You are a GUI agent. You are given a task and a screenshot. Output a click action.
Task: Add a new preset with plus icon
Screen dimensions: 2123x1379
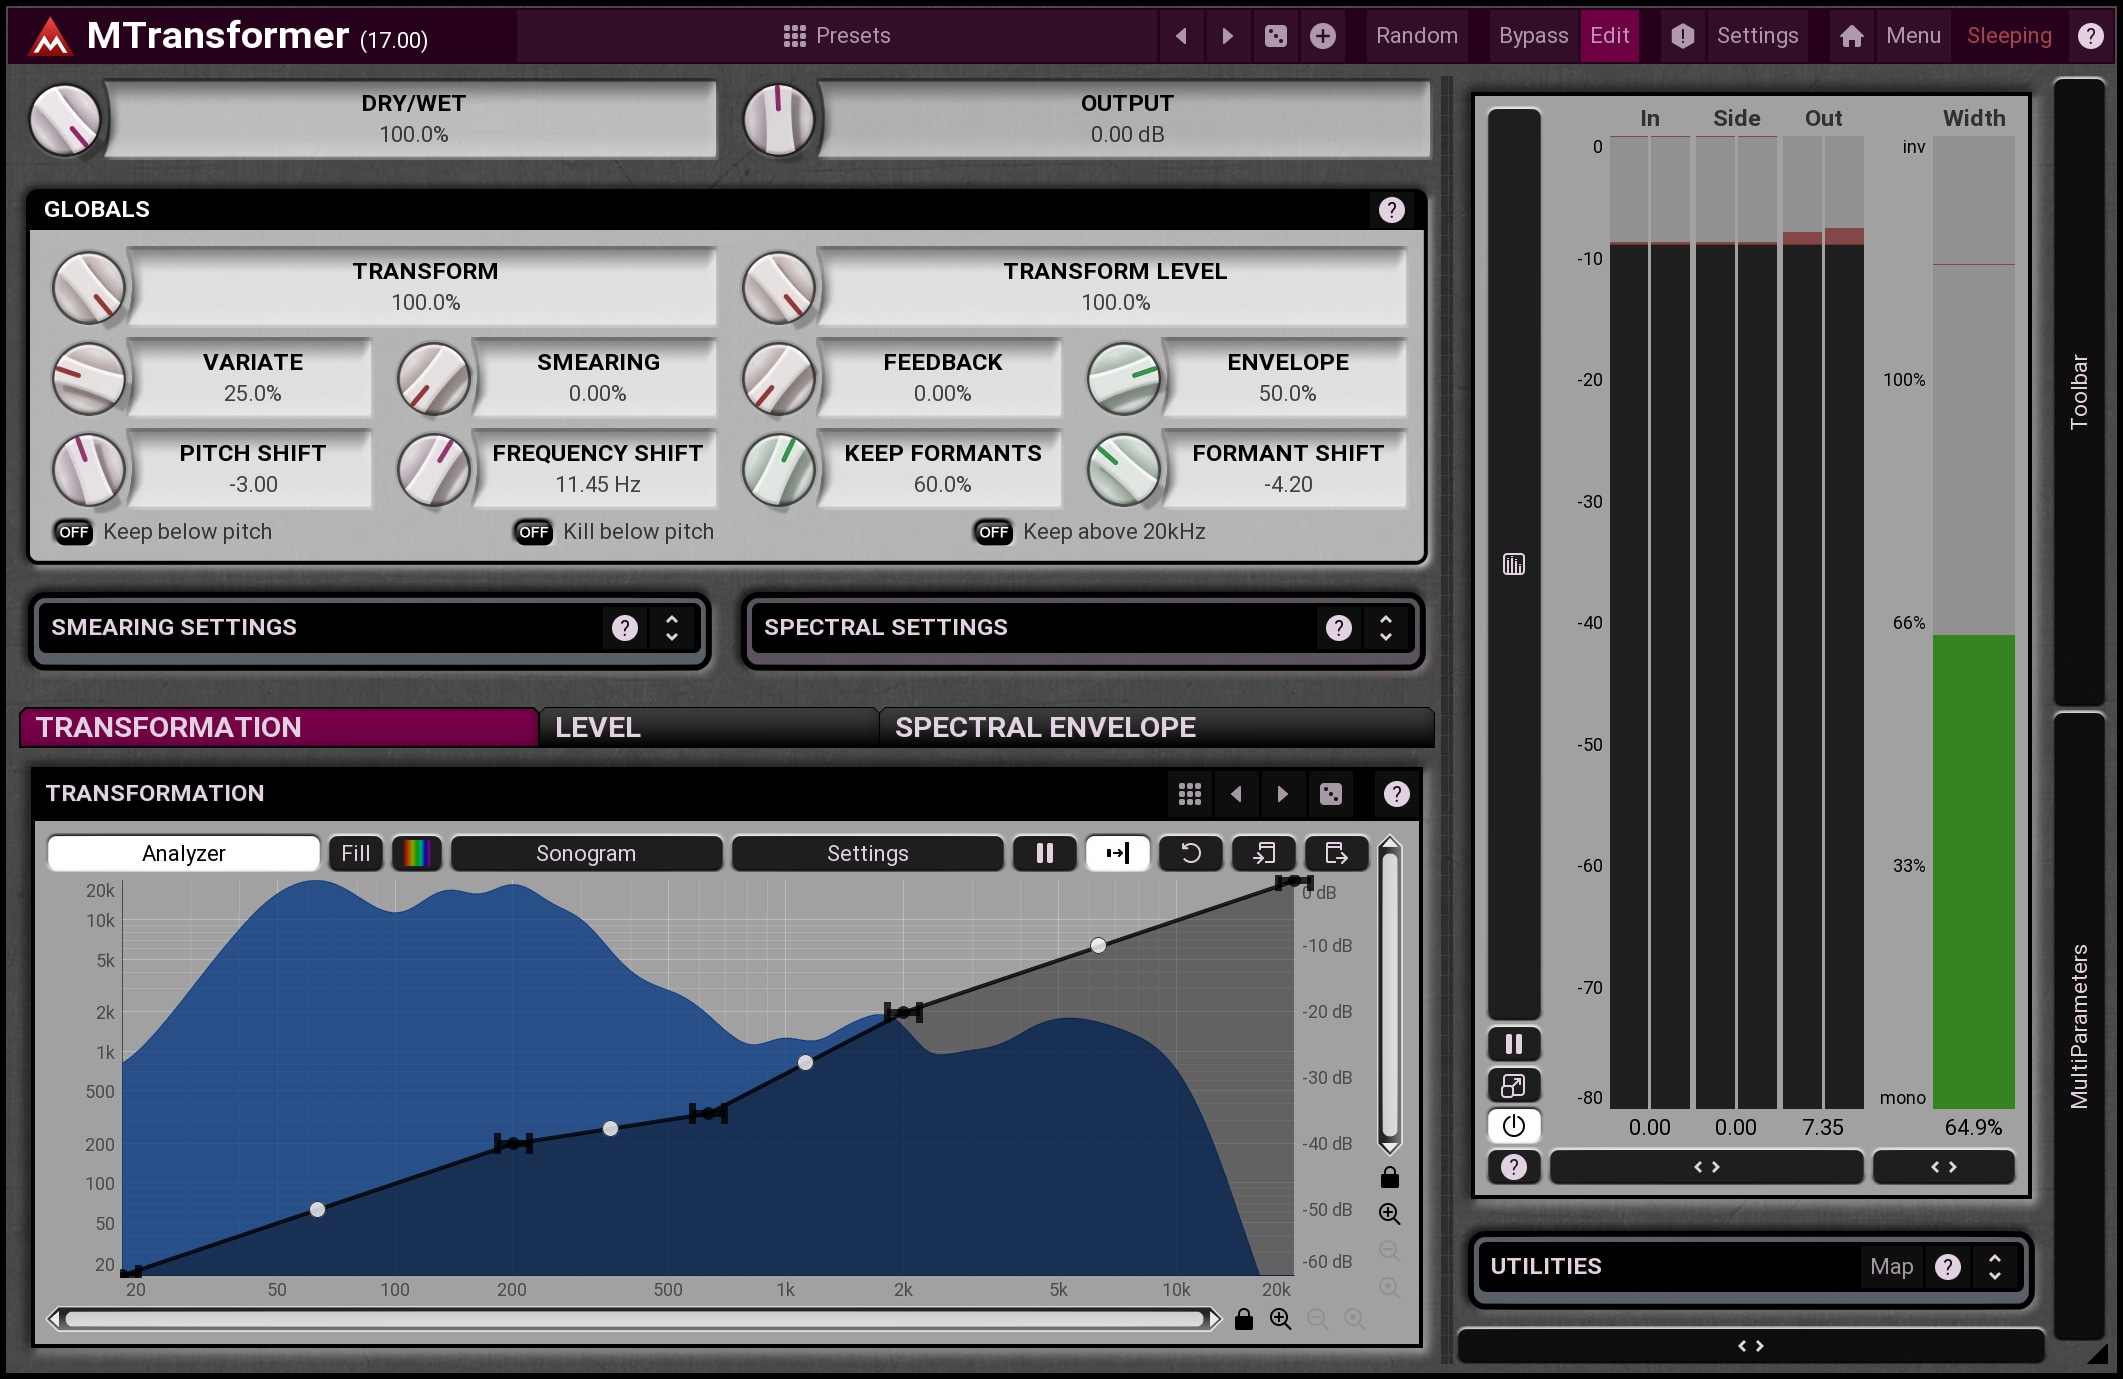click(1323, 37)
